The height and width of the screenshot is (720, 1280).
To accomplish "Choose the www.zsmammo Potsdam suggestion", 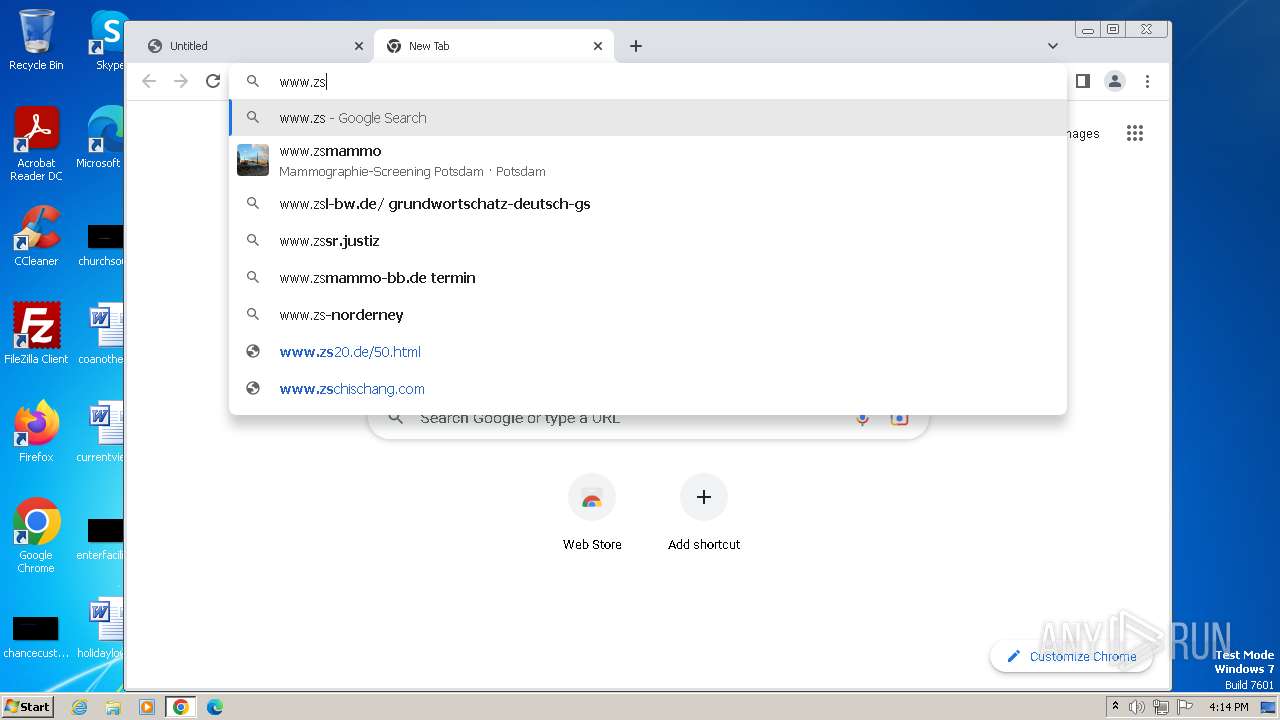I will click(647, 160).
